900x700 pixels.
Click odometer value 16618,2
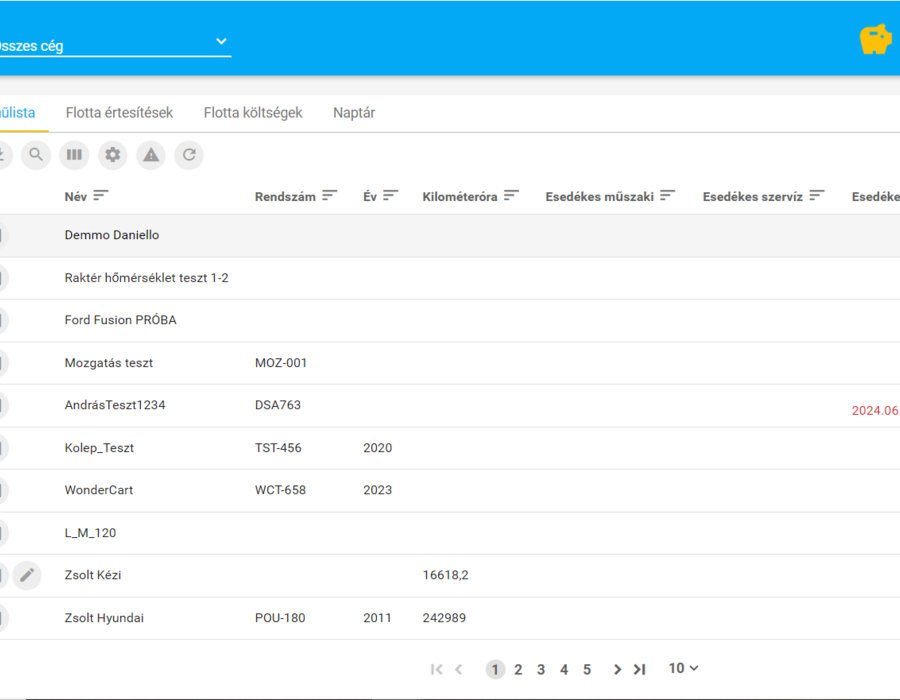point(445,575)
